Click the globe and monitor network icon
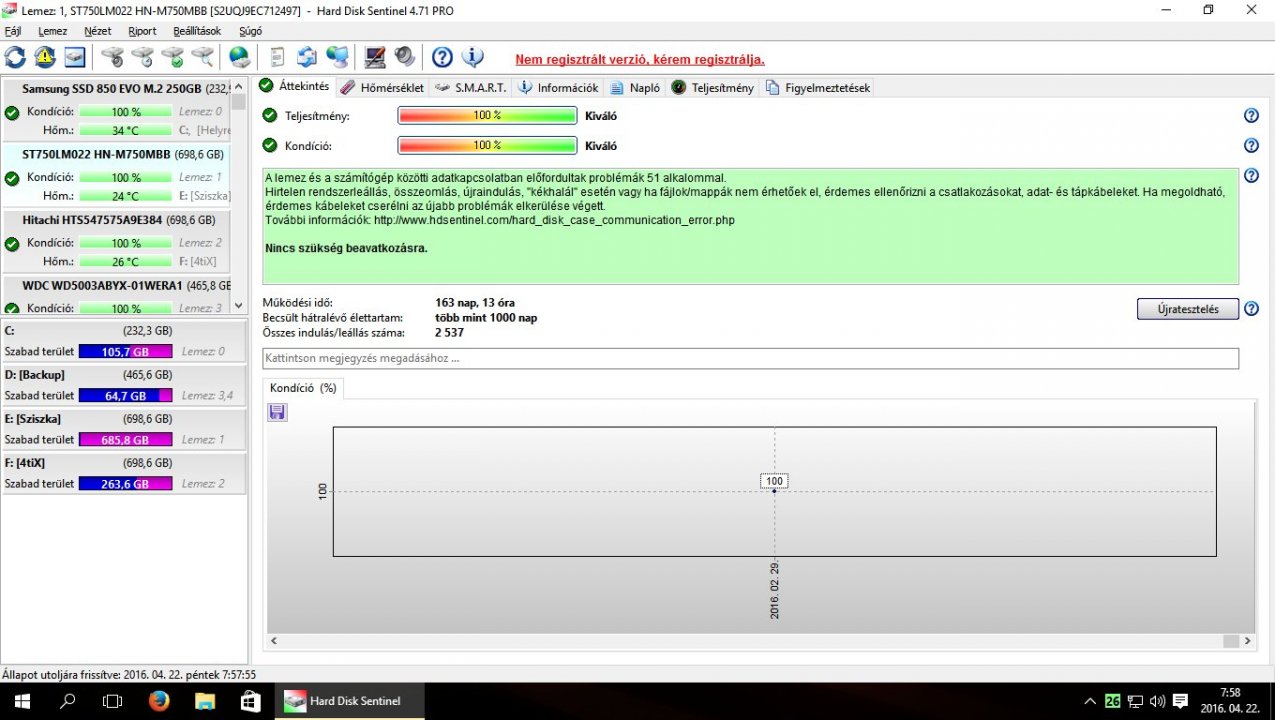This screenshot has width=1275, height=720. click(338, 57)
